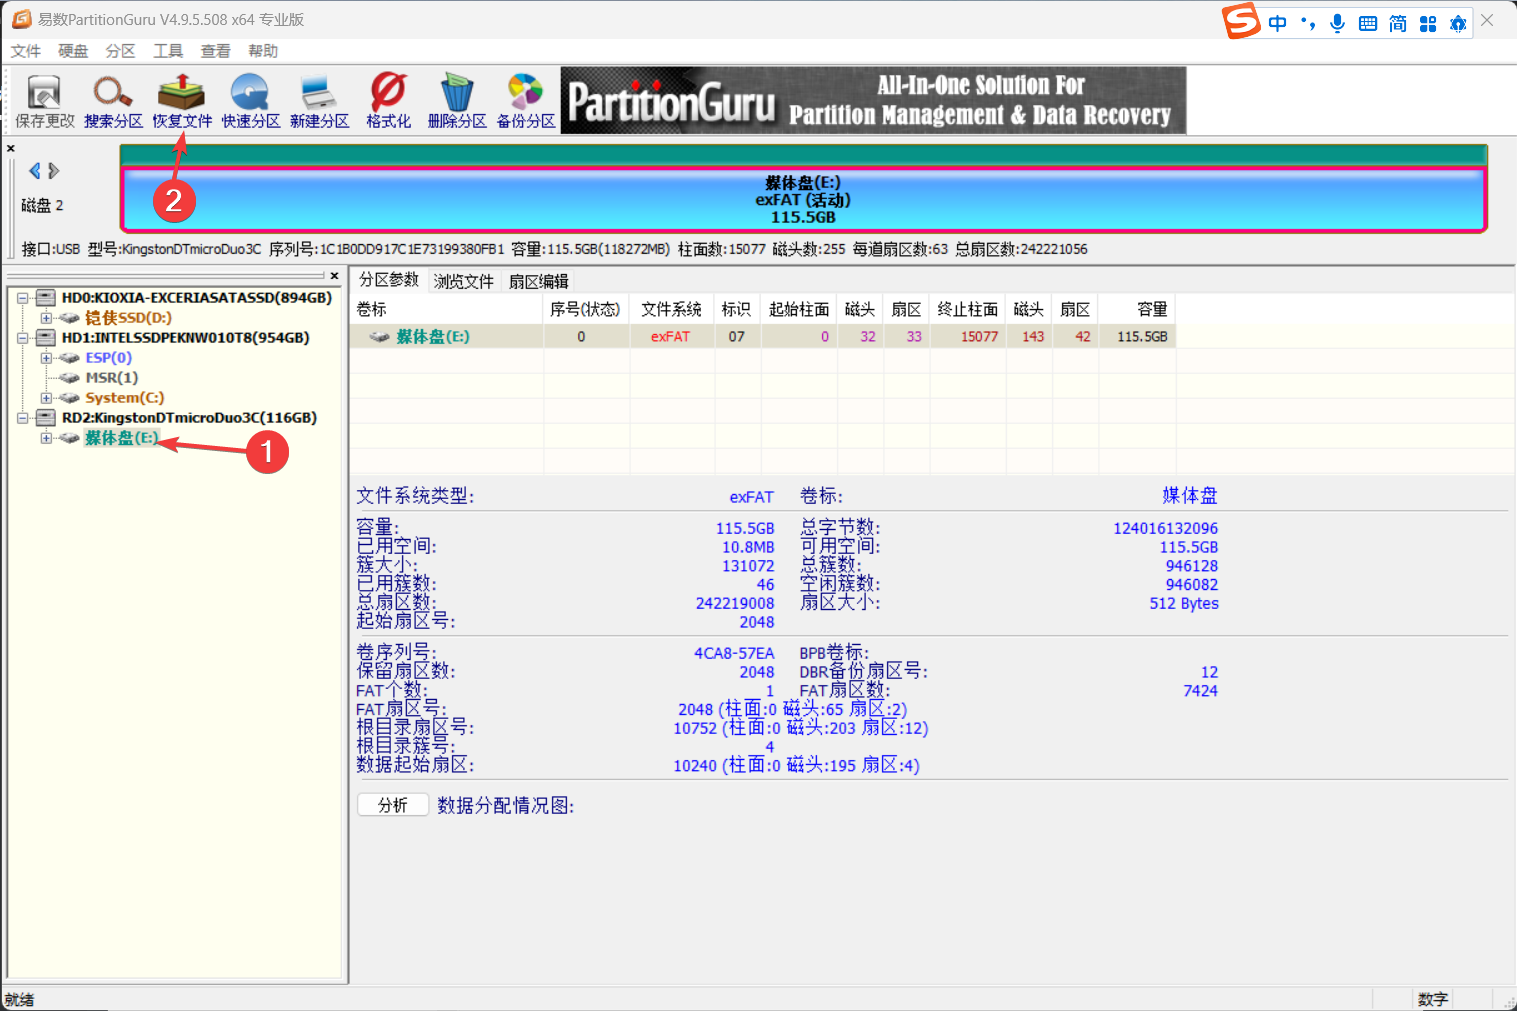Go to the previous disk with the left arrow
This screenshot has width=1517, height=1011.
[35, 171]
